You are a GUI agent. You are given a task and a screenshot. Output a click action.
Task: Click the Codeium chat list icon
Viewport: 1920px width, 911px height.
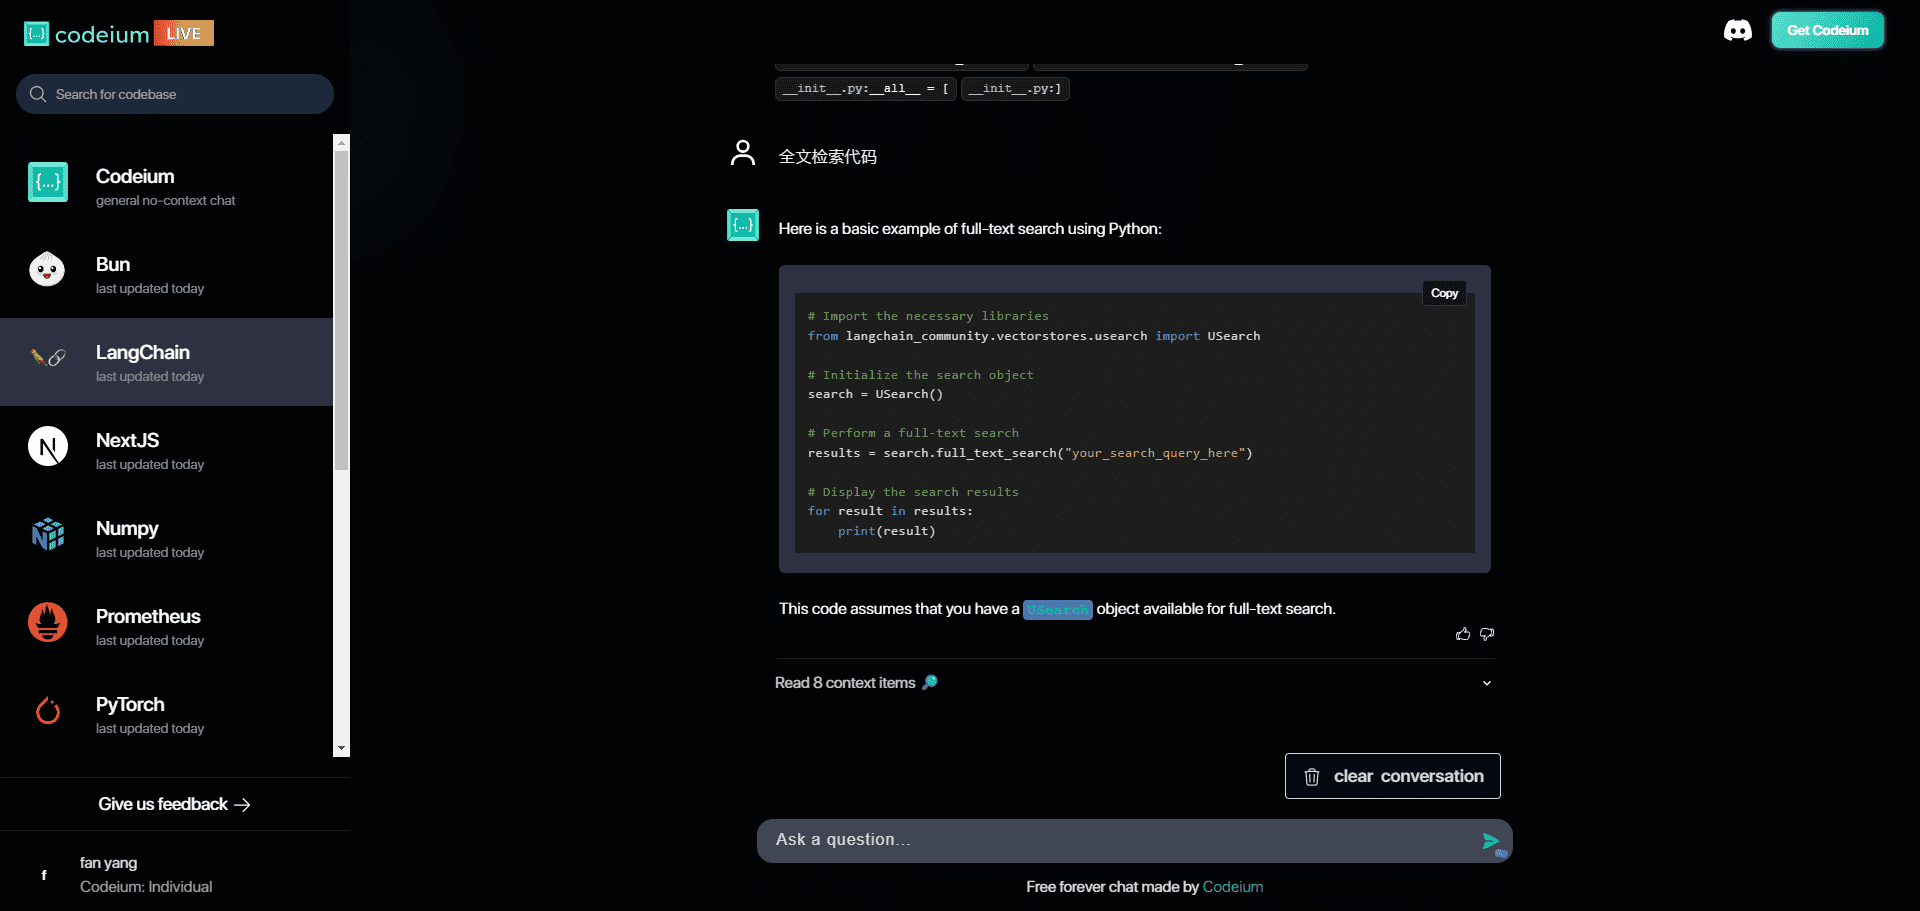(x=47, y=182)
